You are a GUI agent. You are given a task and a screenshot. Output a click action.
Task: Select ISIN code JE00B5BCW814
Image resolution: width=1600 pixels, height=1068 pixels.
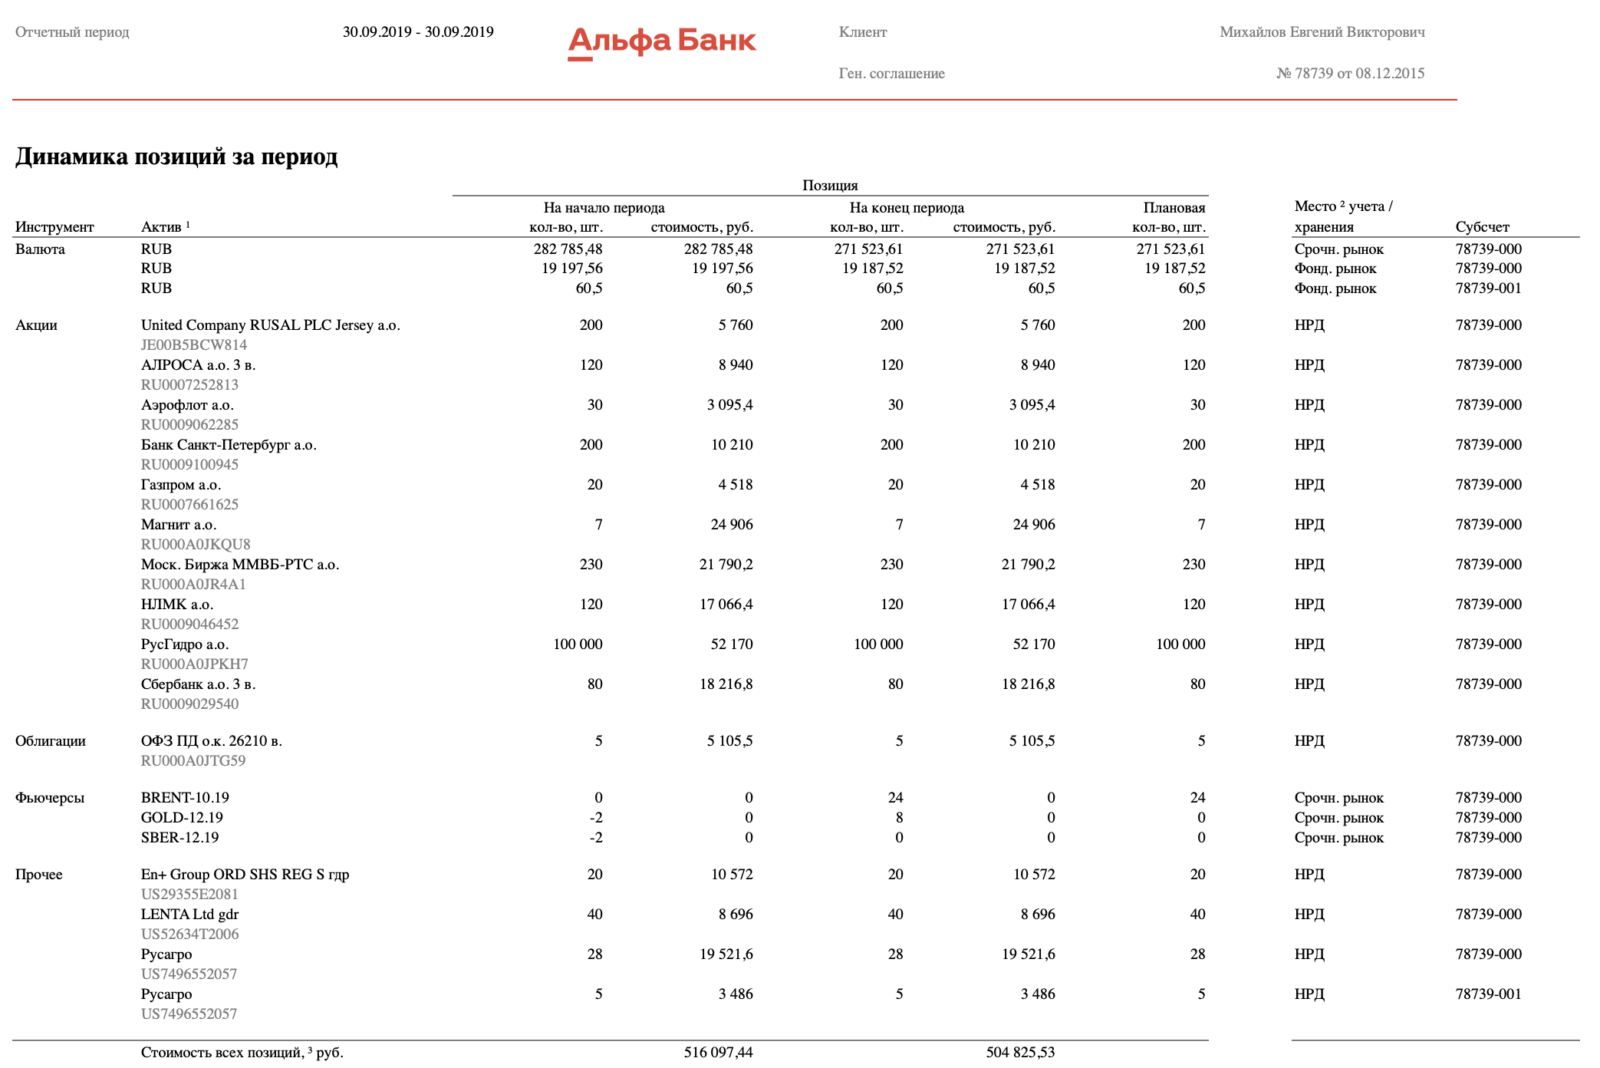click(x=194, y=345)
